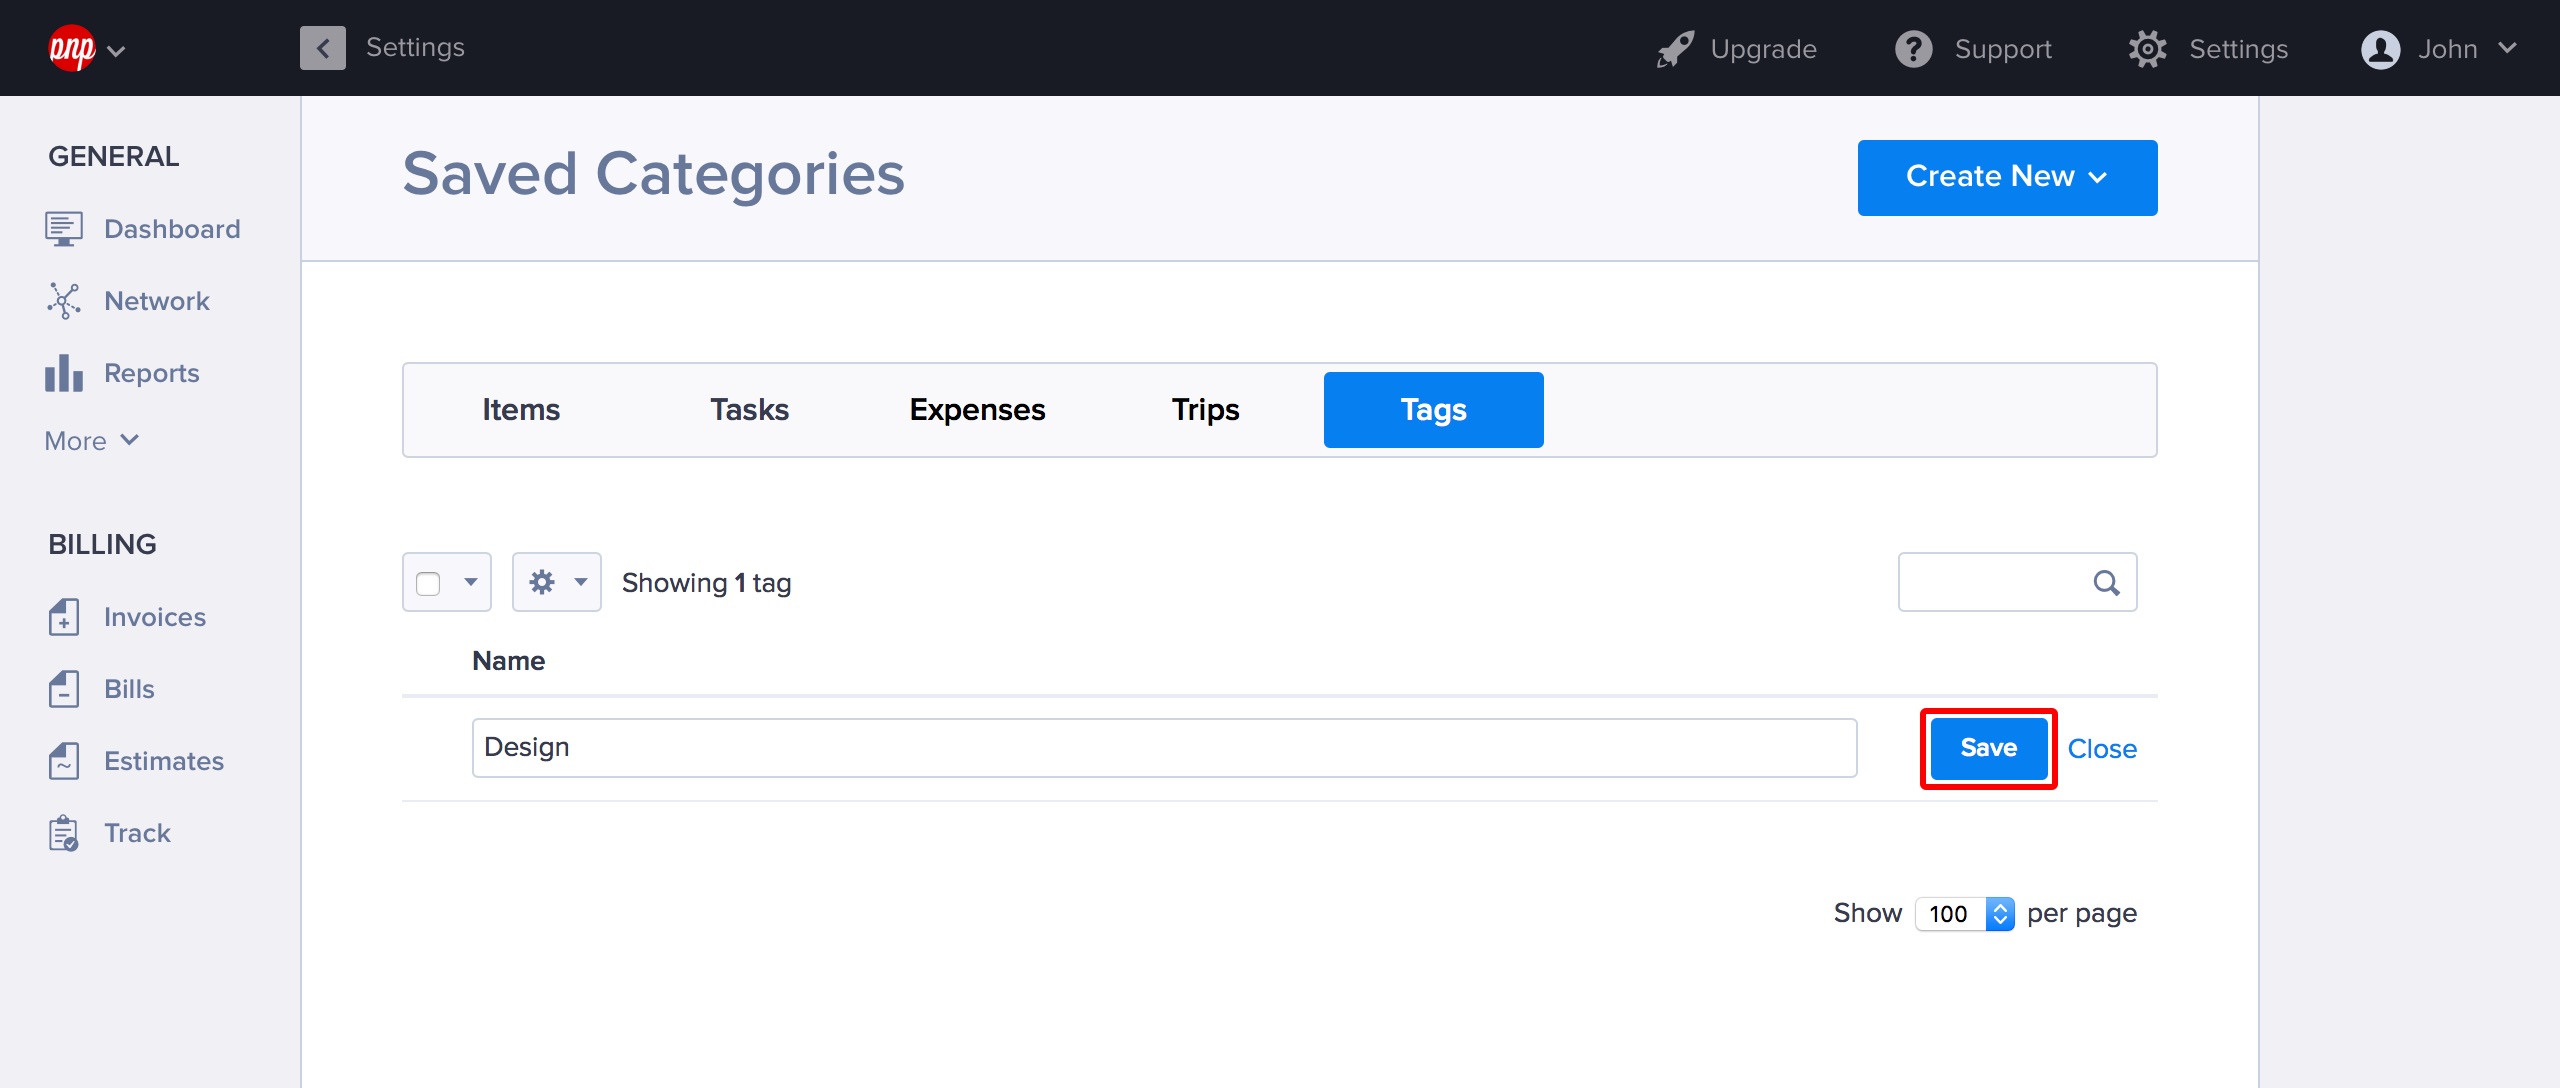The image size is (2560, 1088).
Task: Open the Dashboard monitor icon
Action: pyautogui.click(x=63, y=229)
